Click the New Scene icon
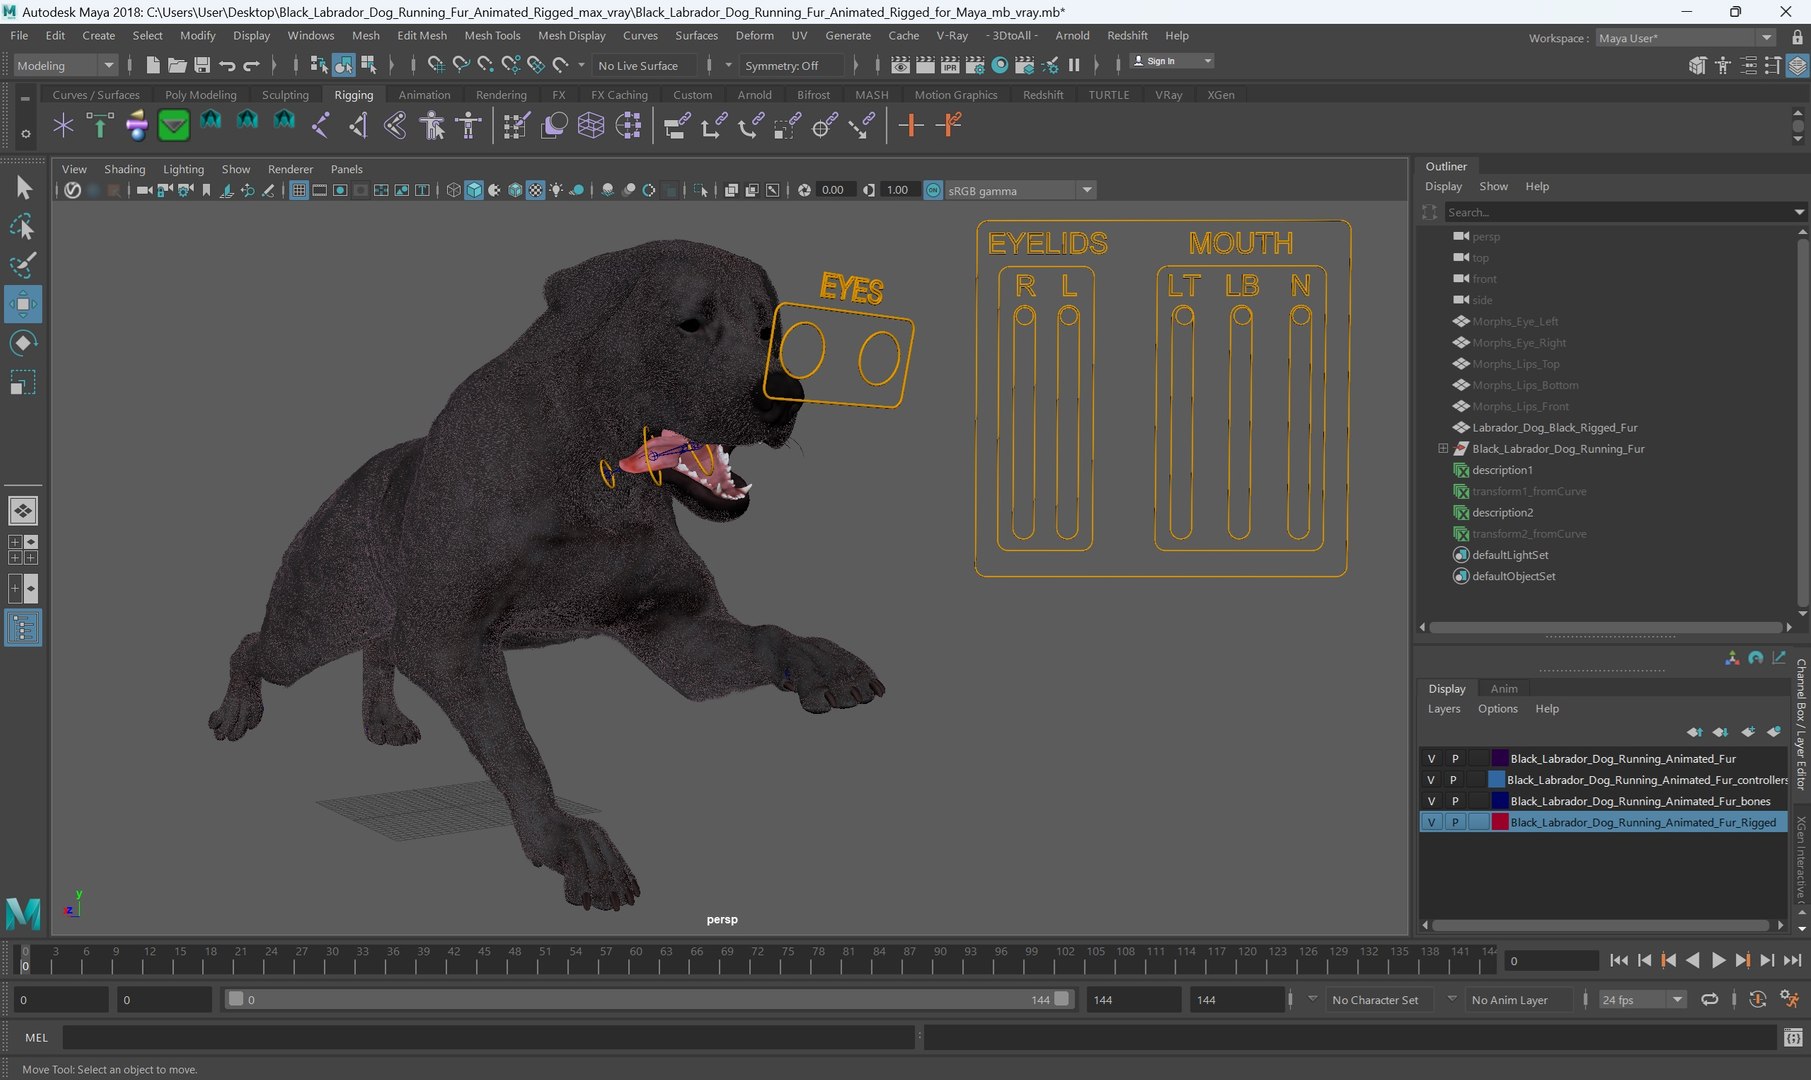This screenshot has height=1080, width=1811. tap(152, 65)
